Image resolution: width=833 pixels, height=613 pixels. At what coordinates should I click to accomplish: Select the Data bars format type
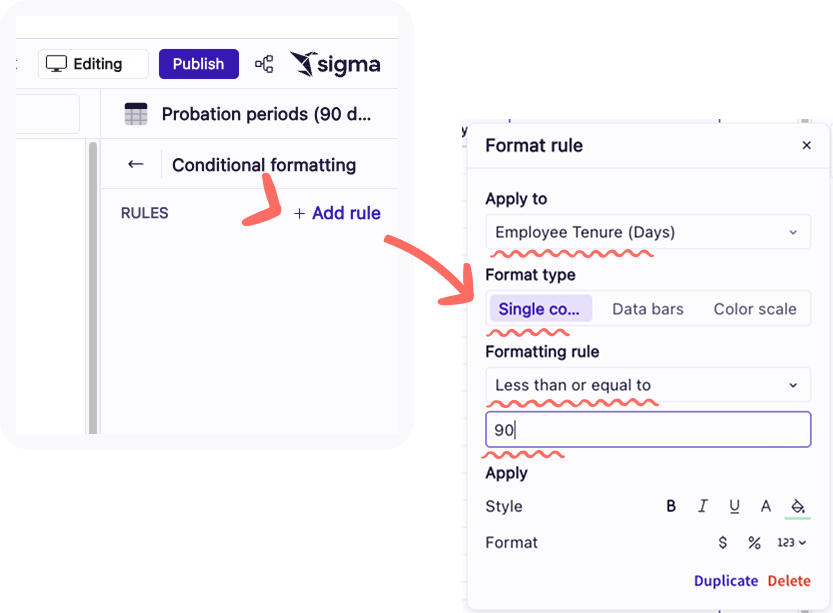click(x=647, y=308)
